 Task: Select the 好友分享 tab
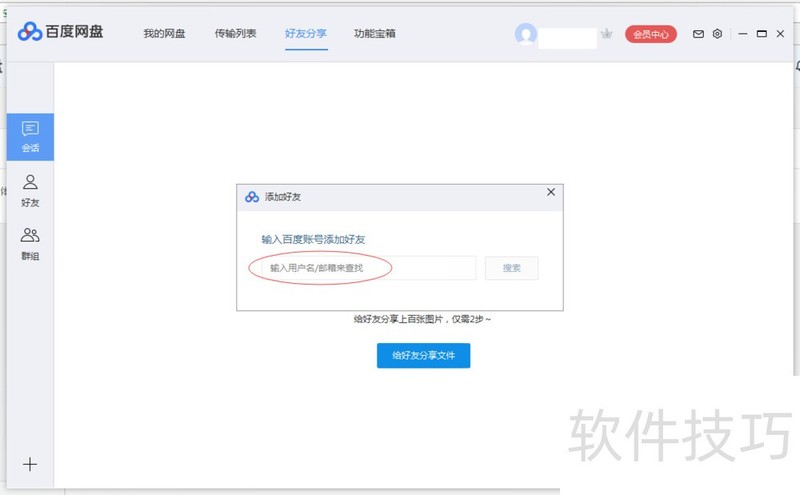[306, 34]
